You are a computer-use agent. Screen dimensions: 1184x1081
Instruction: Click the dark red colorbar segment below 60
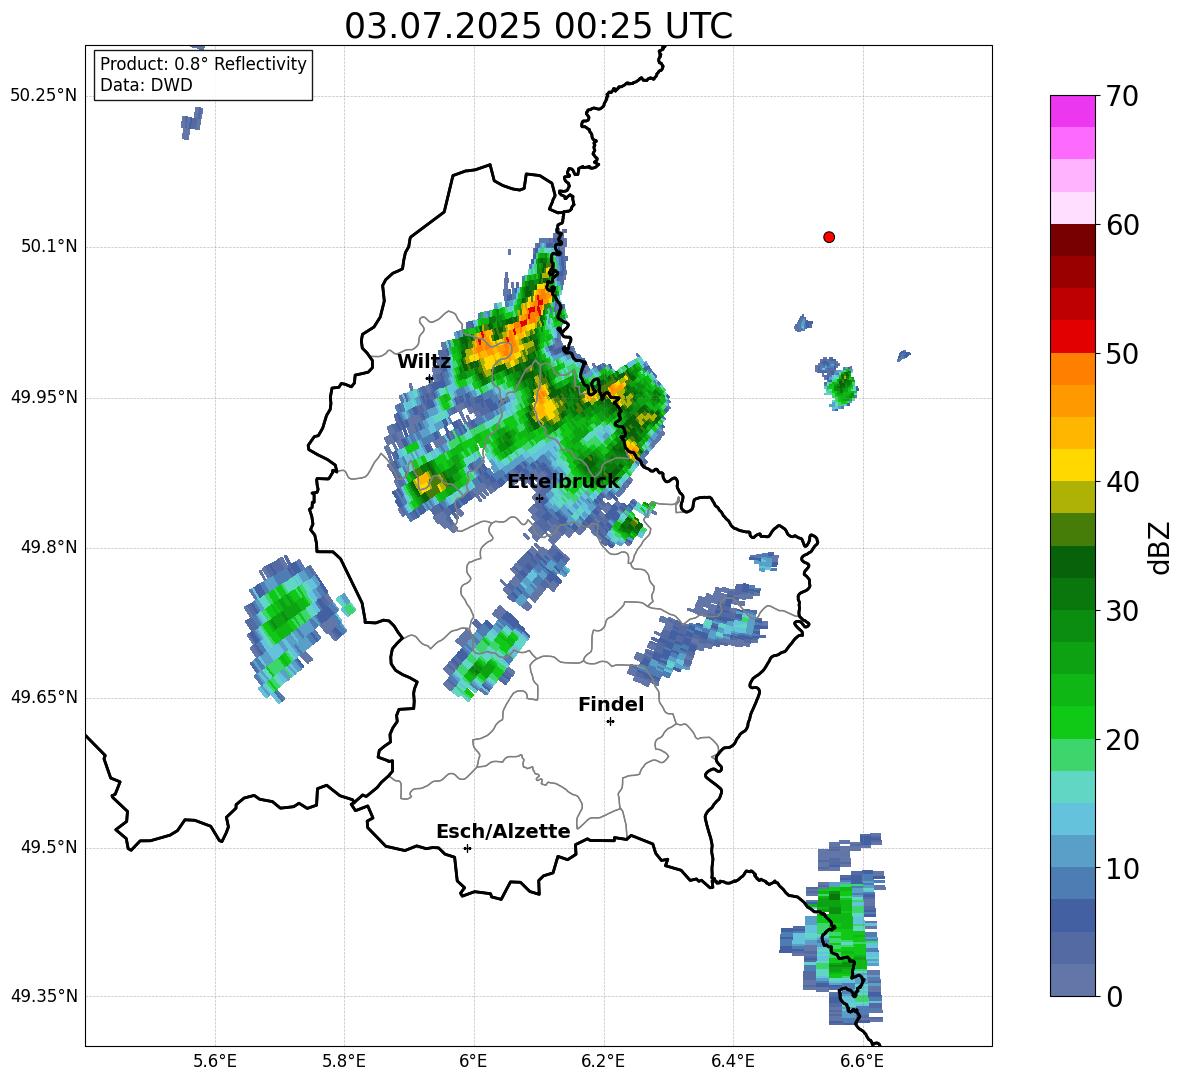pyautogui.click(x=1072, y=240)
